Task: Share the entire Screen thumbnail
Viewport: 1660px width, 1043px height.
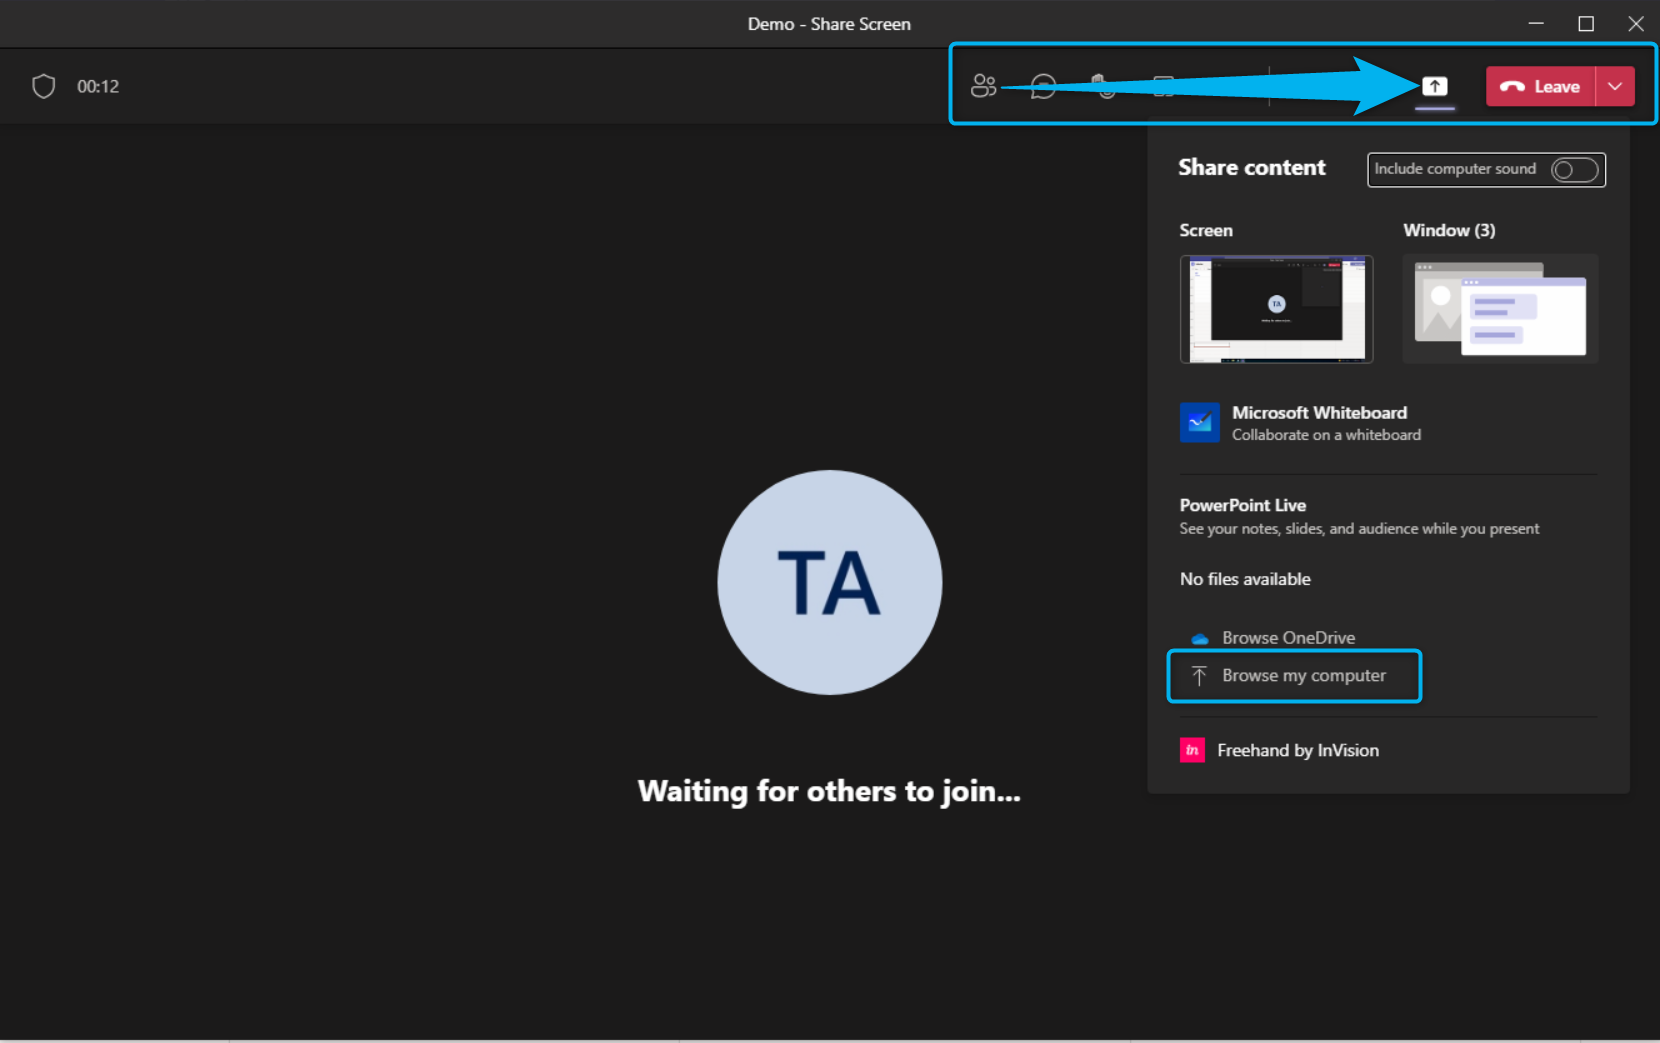Action: (1276, 309)
